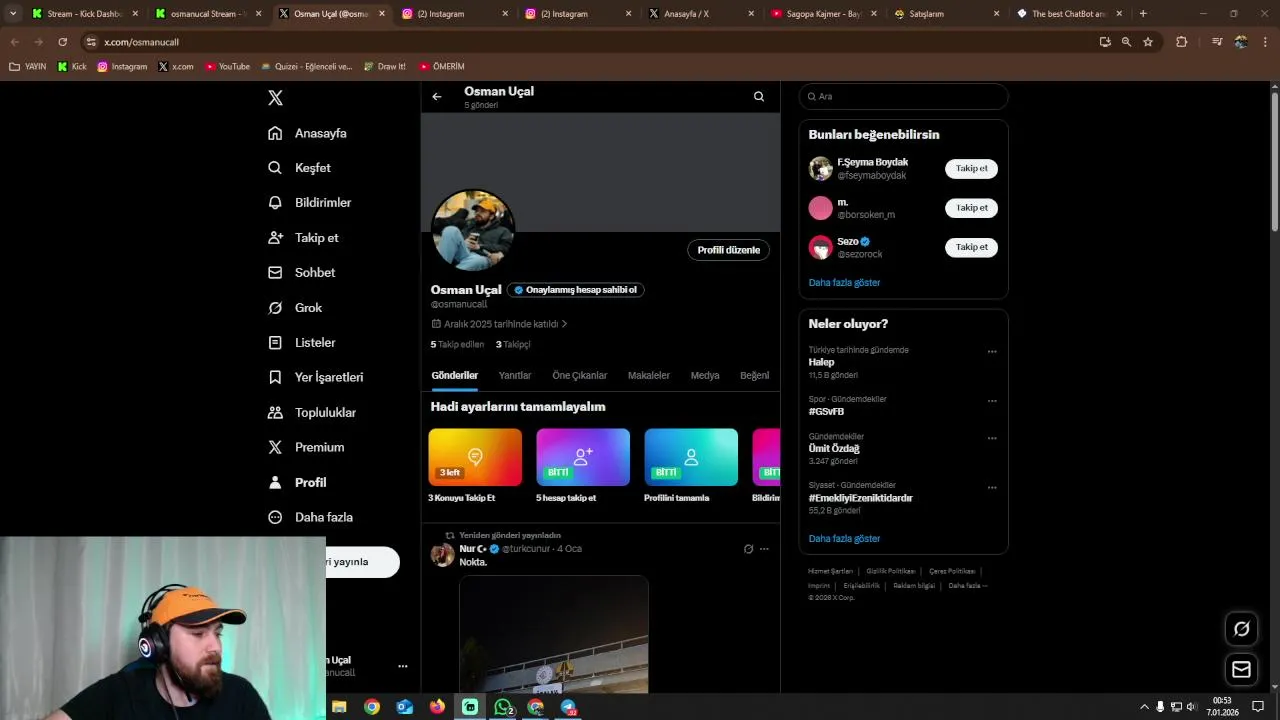
Task: Click profile avatar photo
Action: click(473, 231)
